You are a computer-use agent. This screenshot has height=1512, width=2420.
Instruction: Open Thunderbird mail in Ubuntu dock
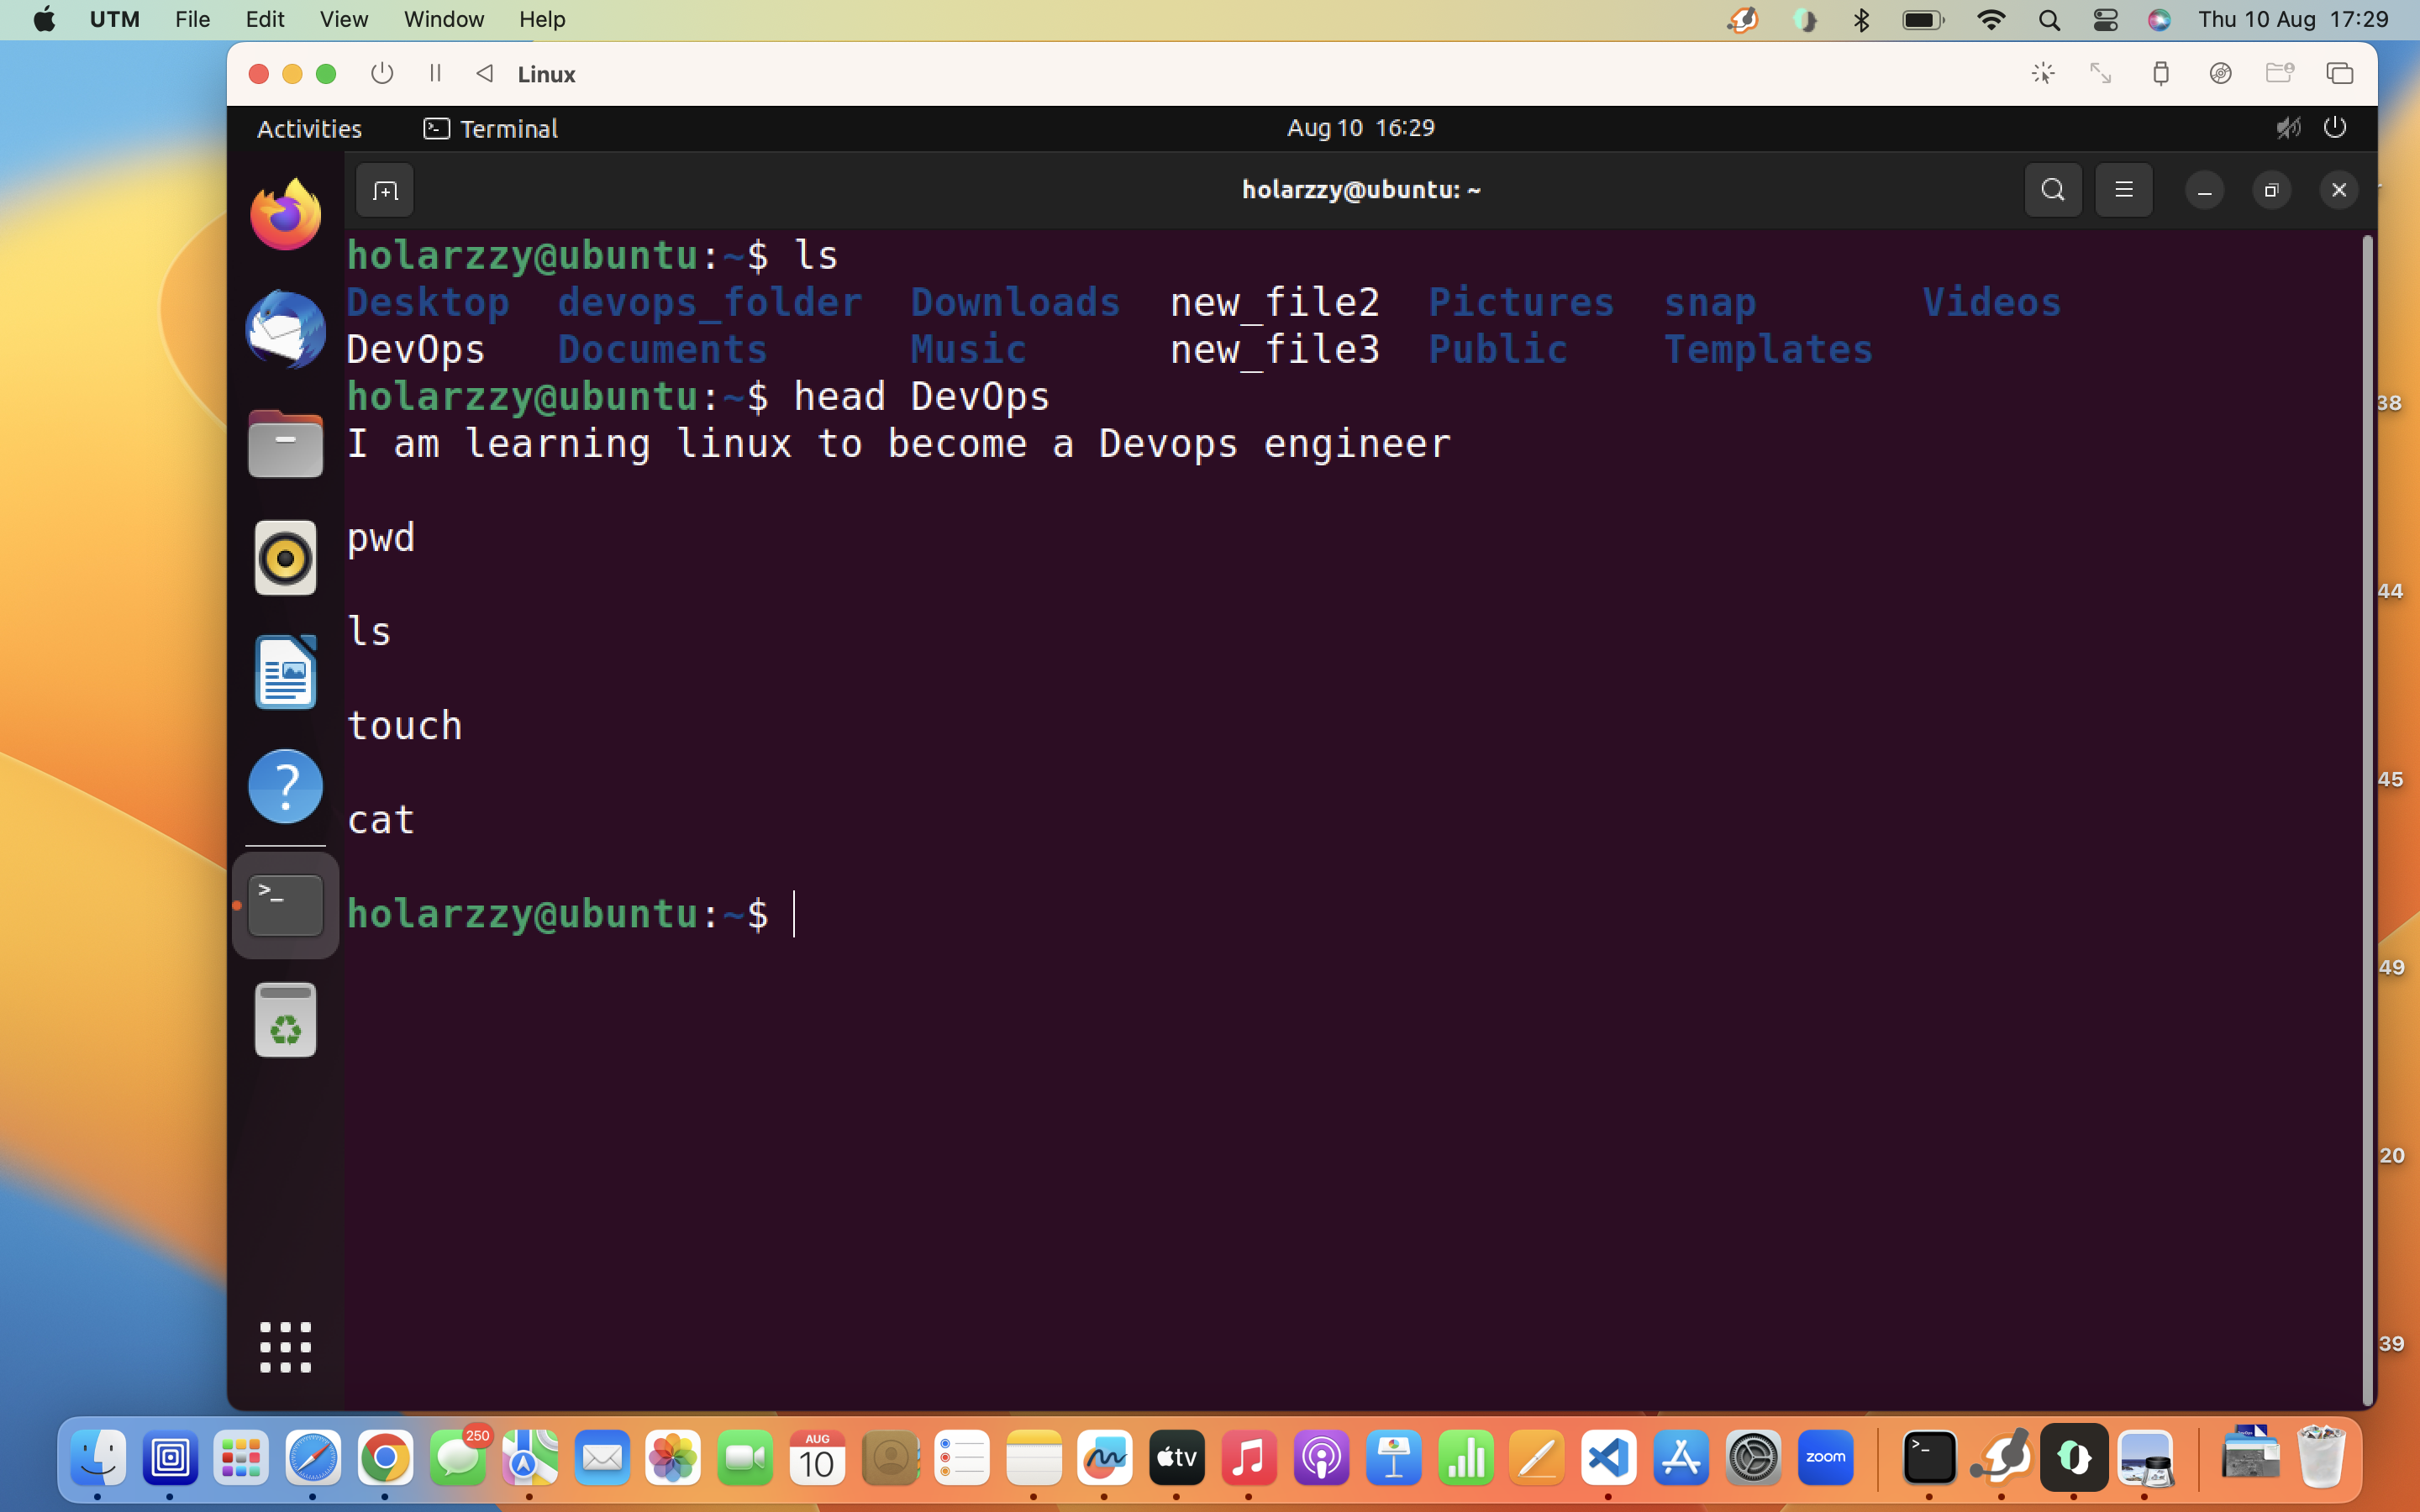[286, 329]
